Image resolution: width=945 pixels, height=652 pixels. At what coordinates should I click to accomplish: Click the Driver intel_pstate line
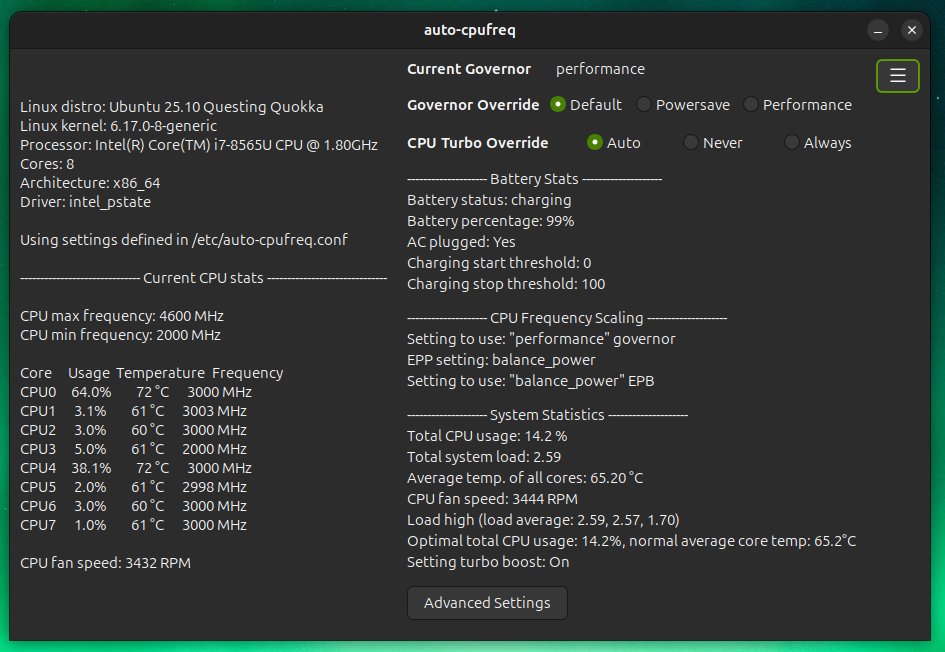coord(86,202)
